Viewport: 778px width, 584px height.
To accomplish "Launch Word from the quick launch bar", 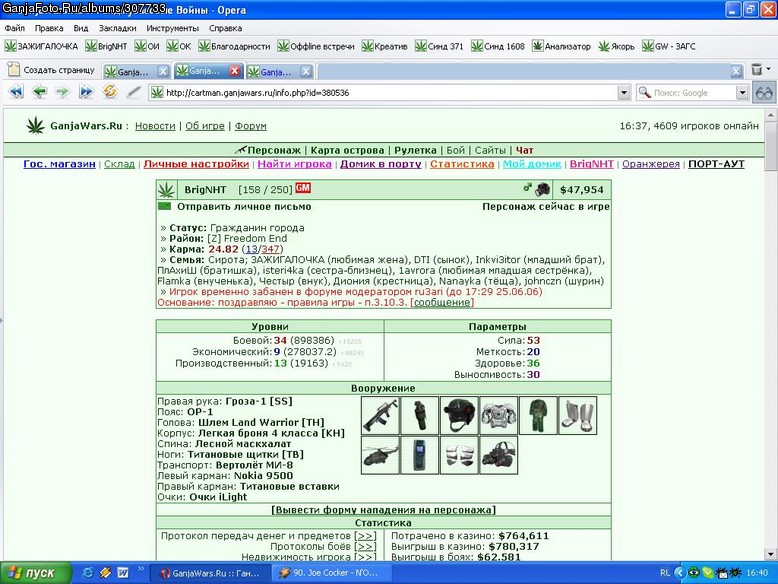I will [123, 573].
